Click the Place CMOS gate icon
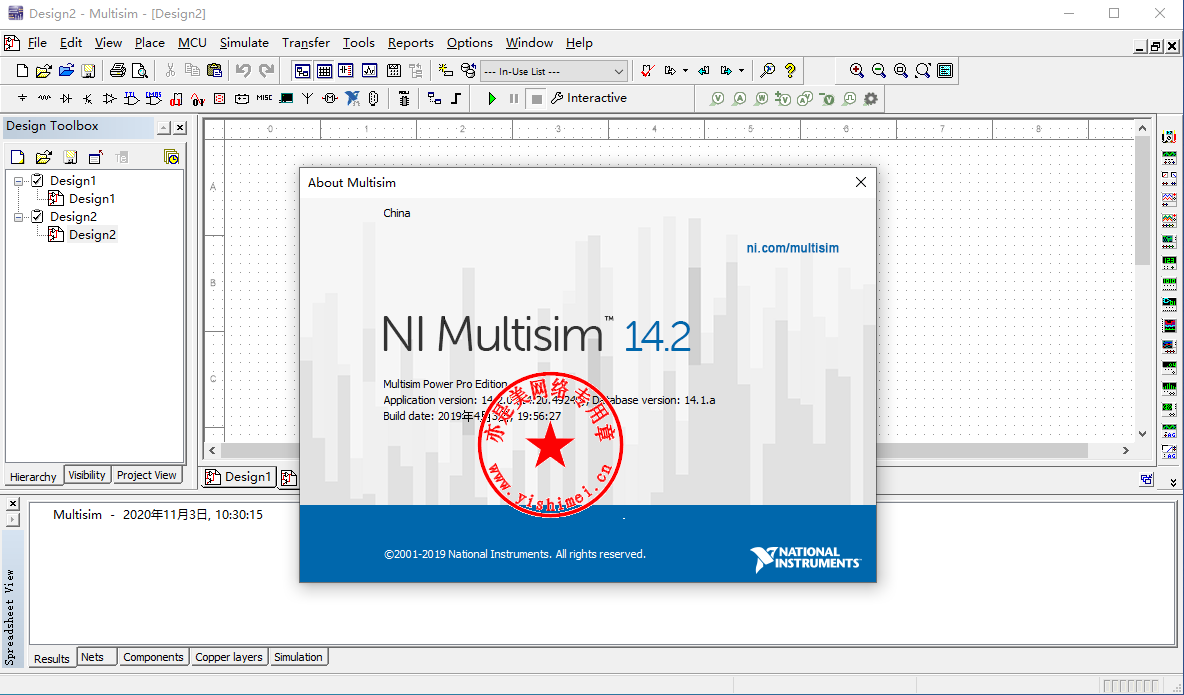1184x695 pixels. [154, 98]
